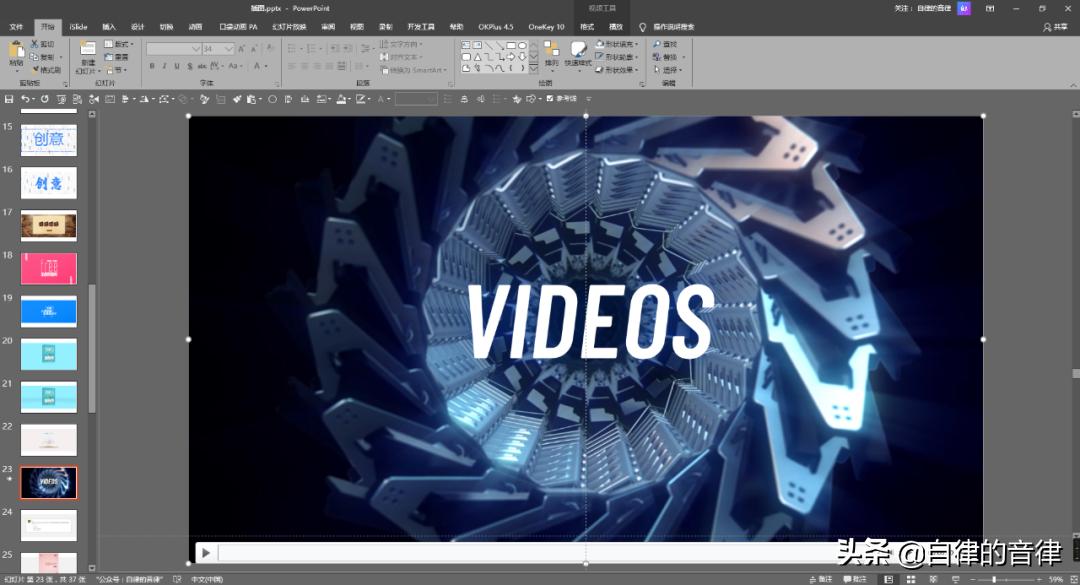
Task: Play the video on the slide
Action: click(205, 552)
